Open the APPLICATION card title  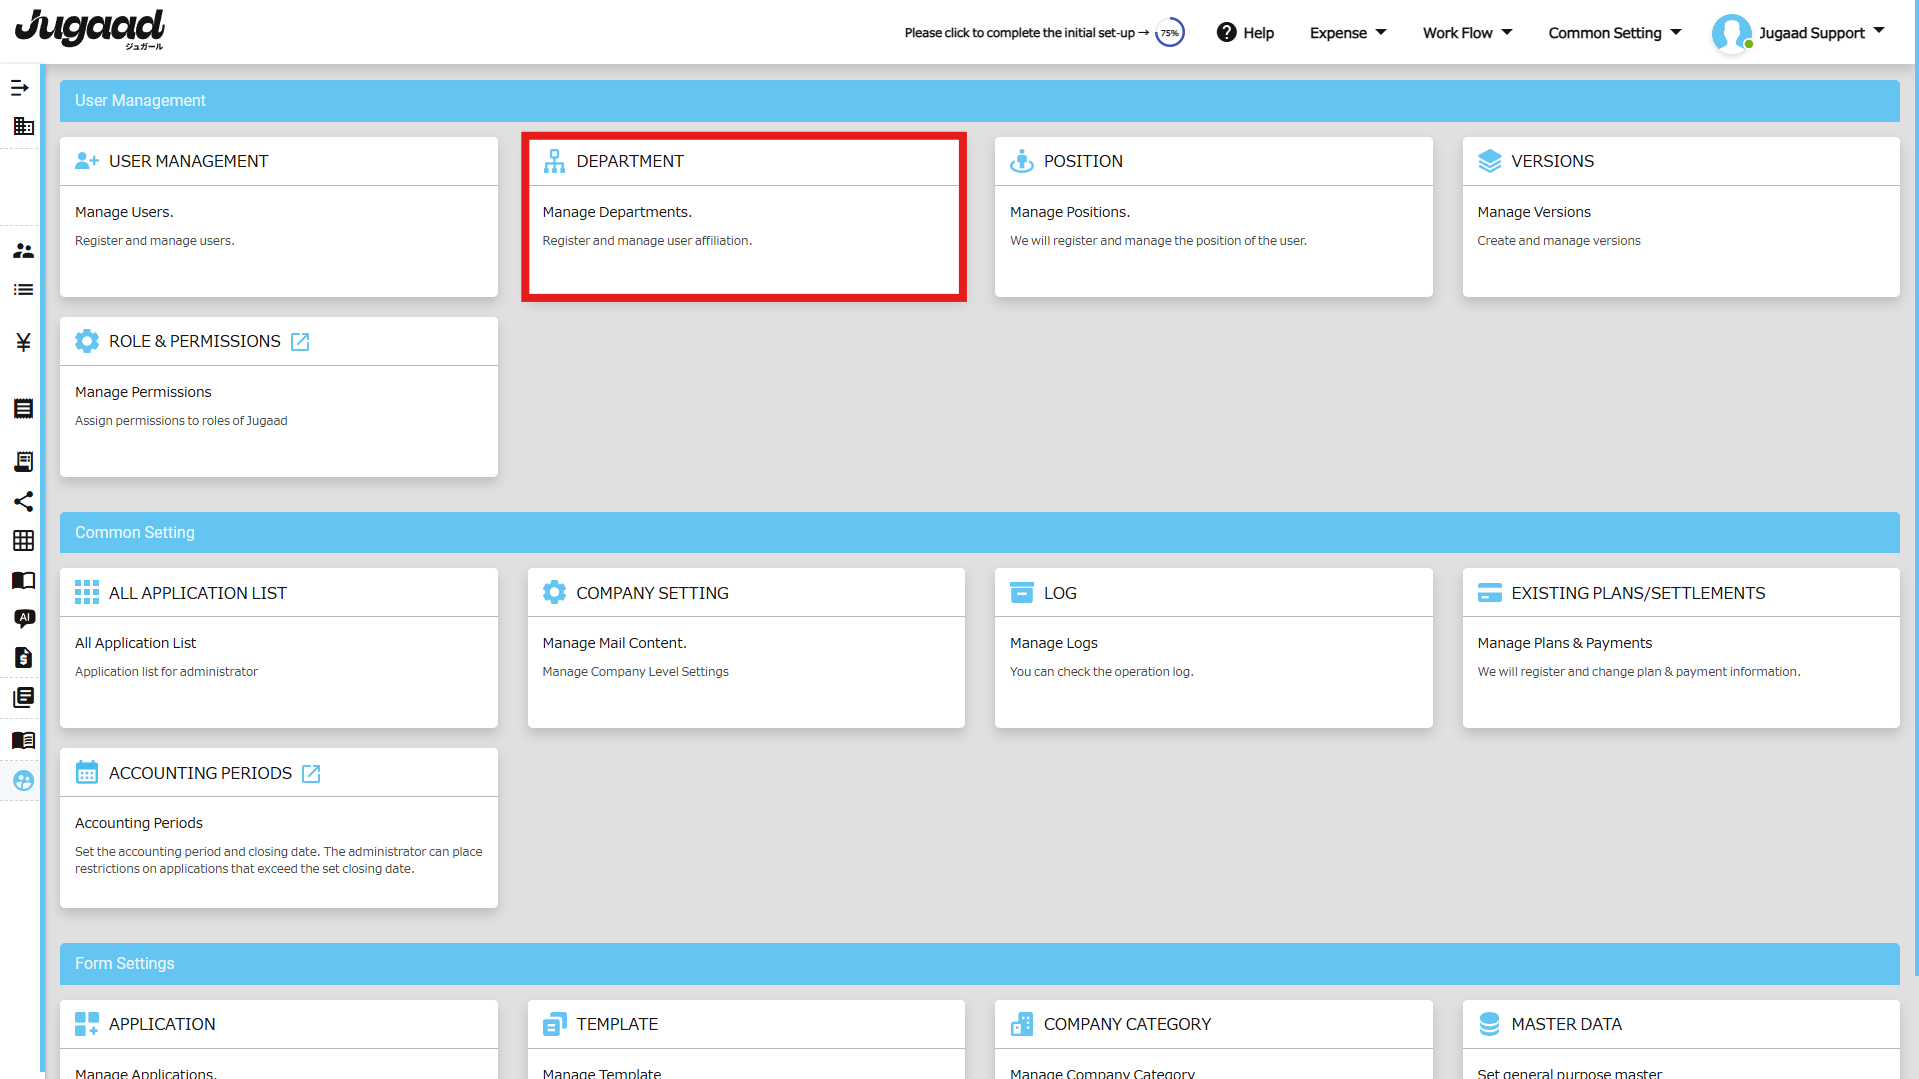point(162,1024)
